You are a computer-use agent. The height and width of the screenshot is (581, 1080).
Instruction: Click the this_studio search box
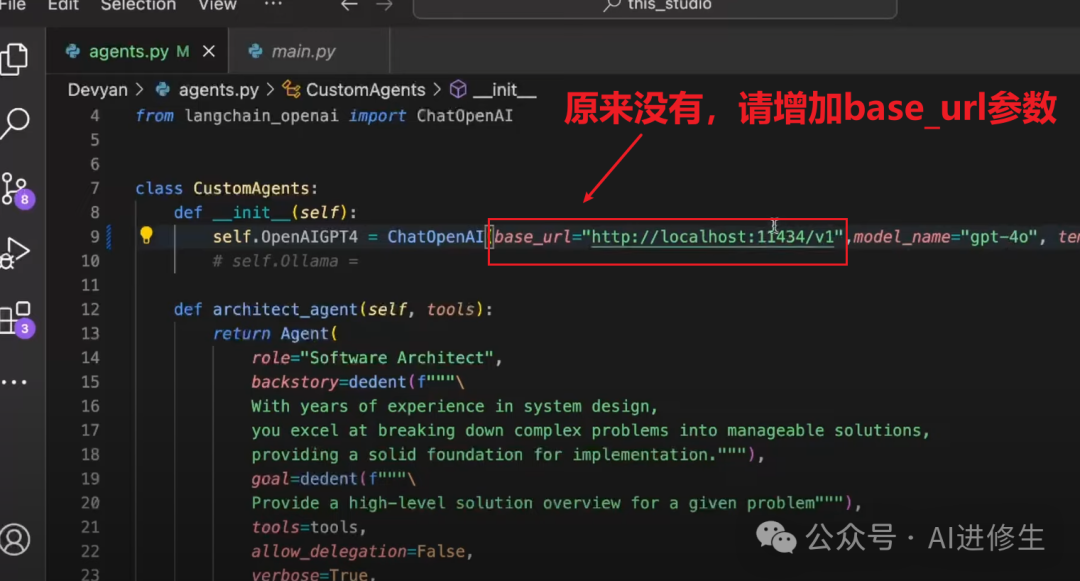click(655, 7)
